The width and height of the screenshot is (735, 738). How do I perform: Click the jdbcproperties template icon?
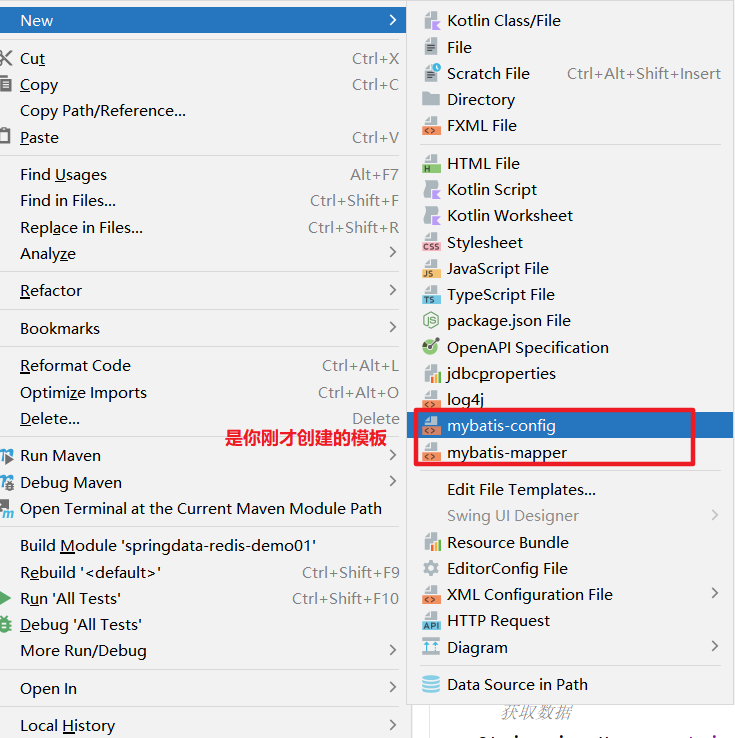click(432, 374)
